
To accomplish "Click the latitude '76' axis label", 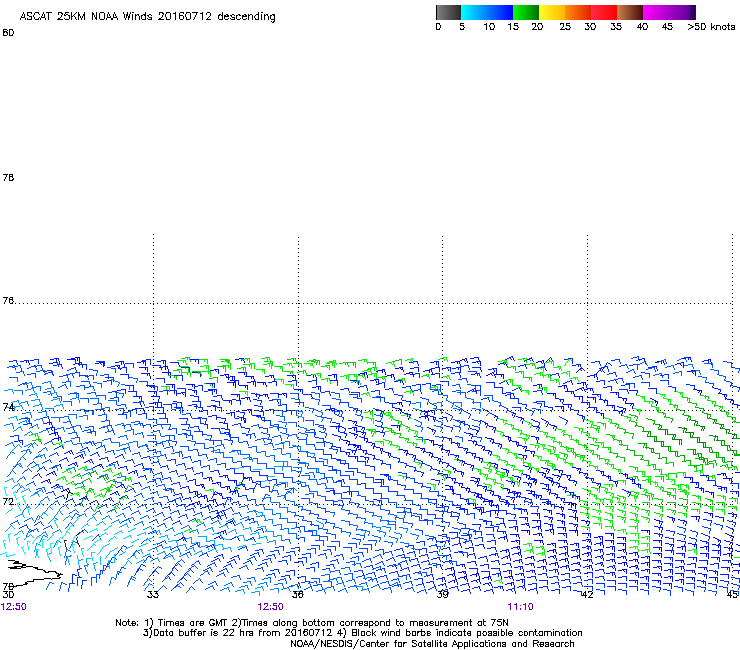I will (8, 300).
